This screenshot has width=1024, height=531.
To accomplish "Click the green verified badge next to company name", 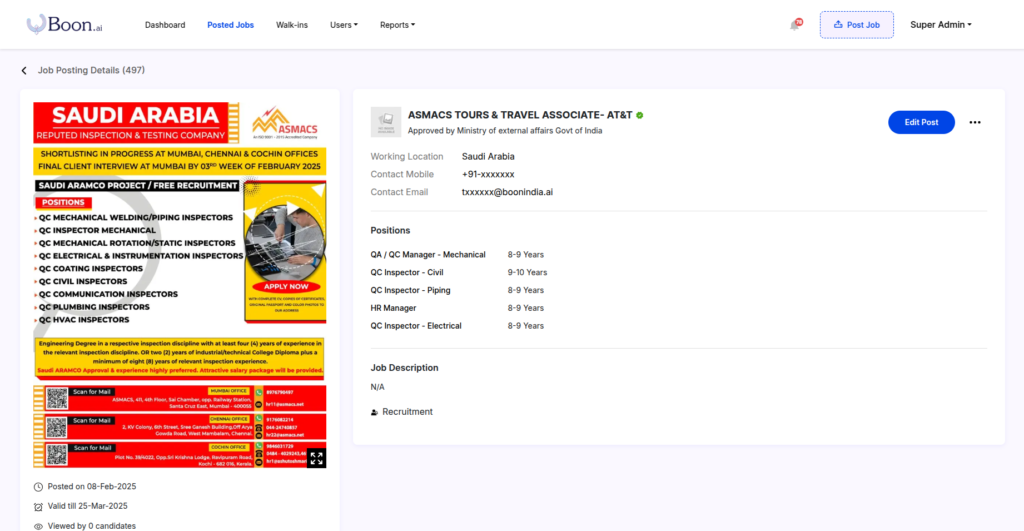I will (x=640, y=115).
